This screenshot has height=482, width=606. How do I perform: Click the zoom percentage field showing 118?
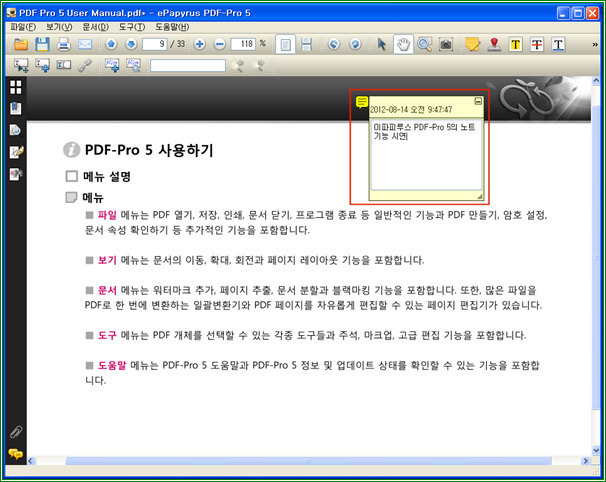[x=243, y=44]
